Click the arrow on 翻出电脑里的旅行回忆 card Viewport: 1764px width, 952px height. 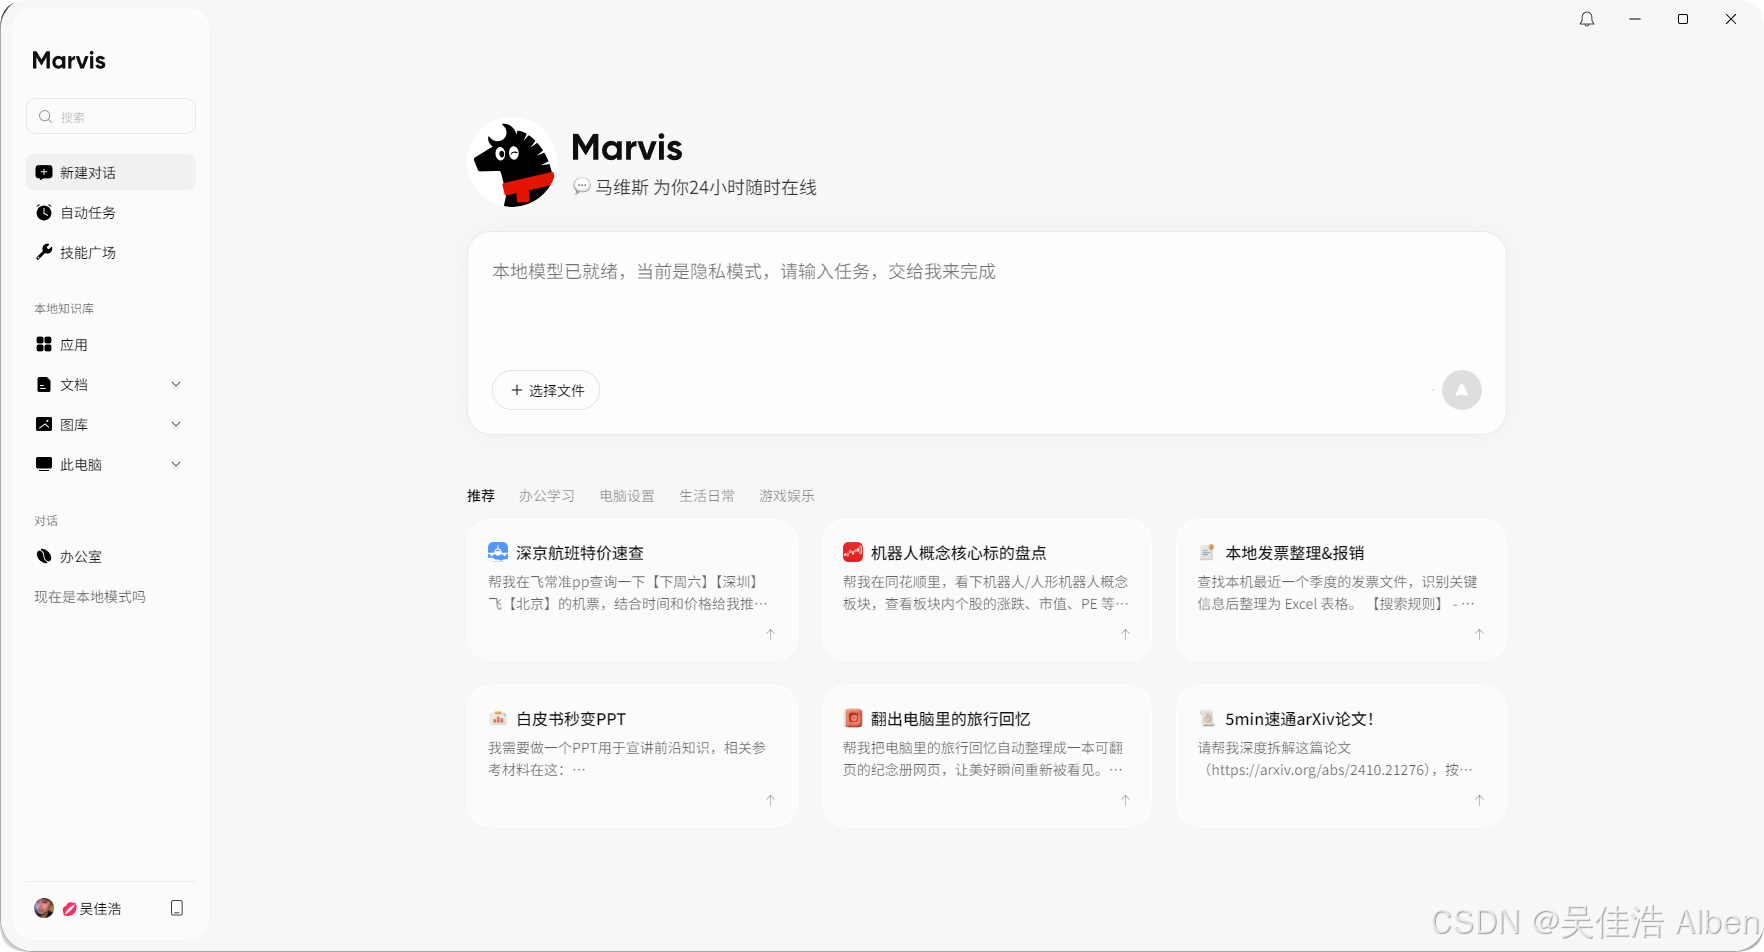[x=1126, y=800]
